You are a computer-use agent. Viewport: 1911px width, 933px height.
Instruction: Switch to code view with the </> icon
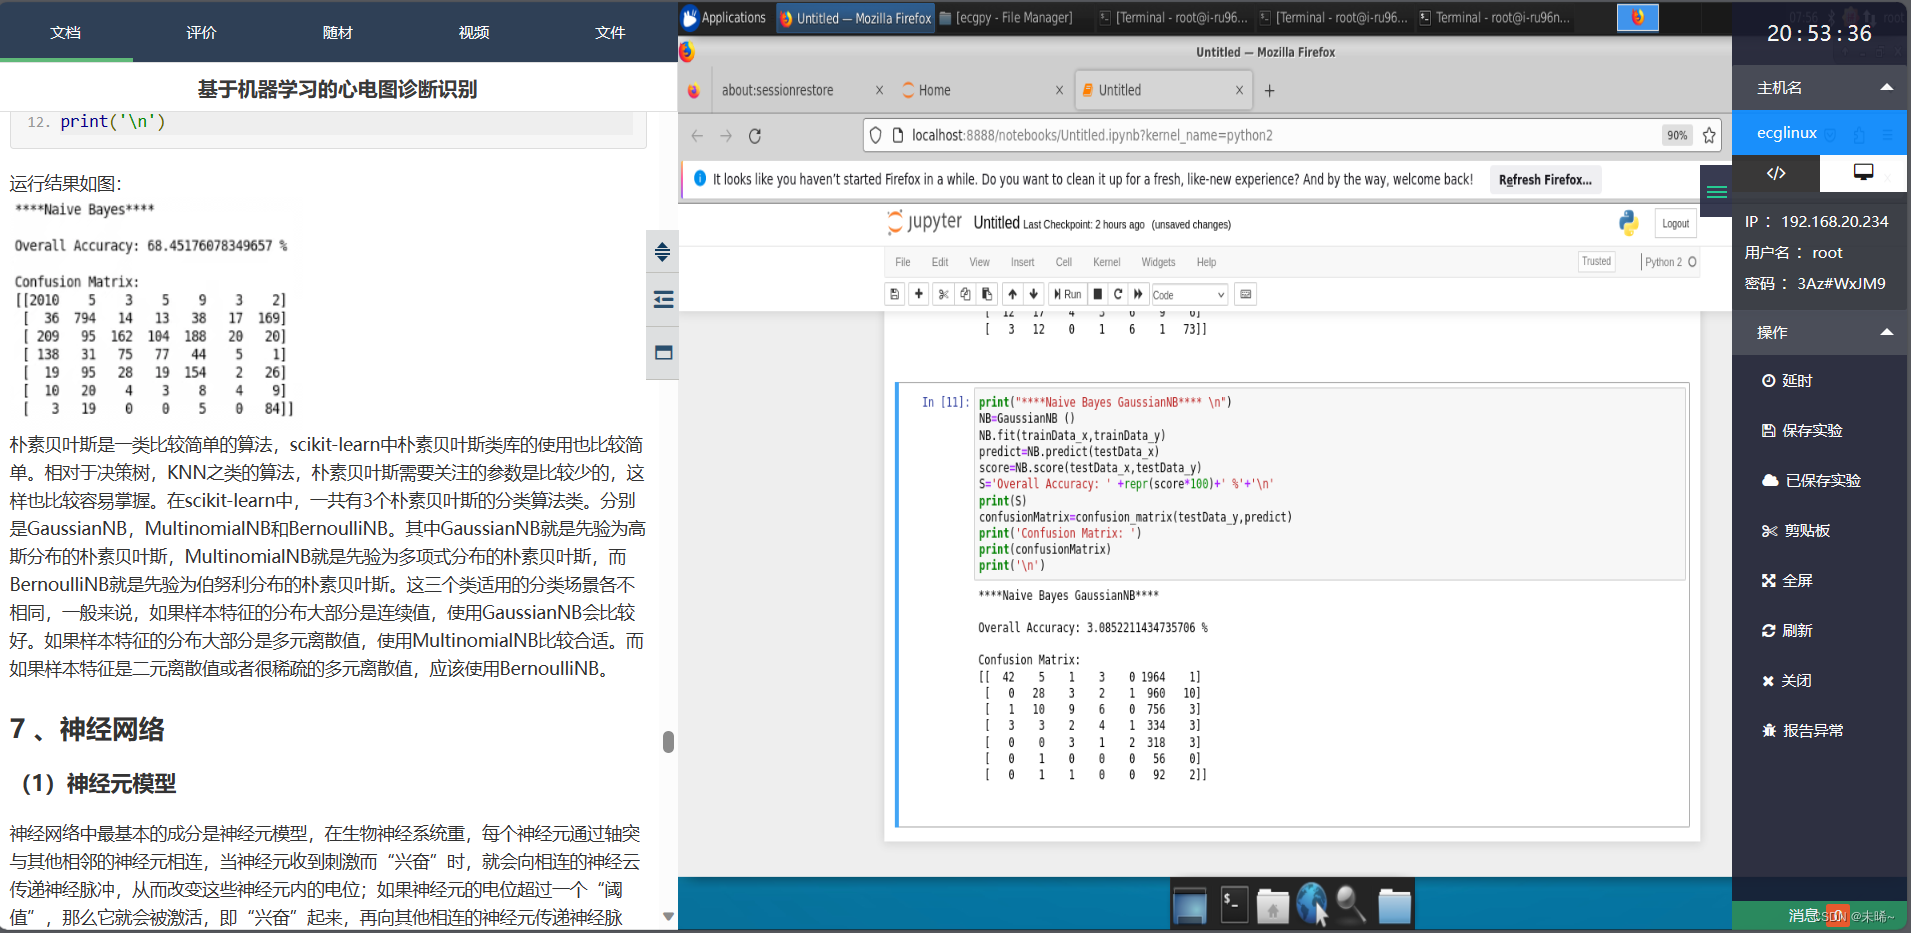point(1776,173)
